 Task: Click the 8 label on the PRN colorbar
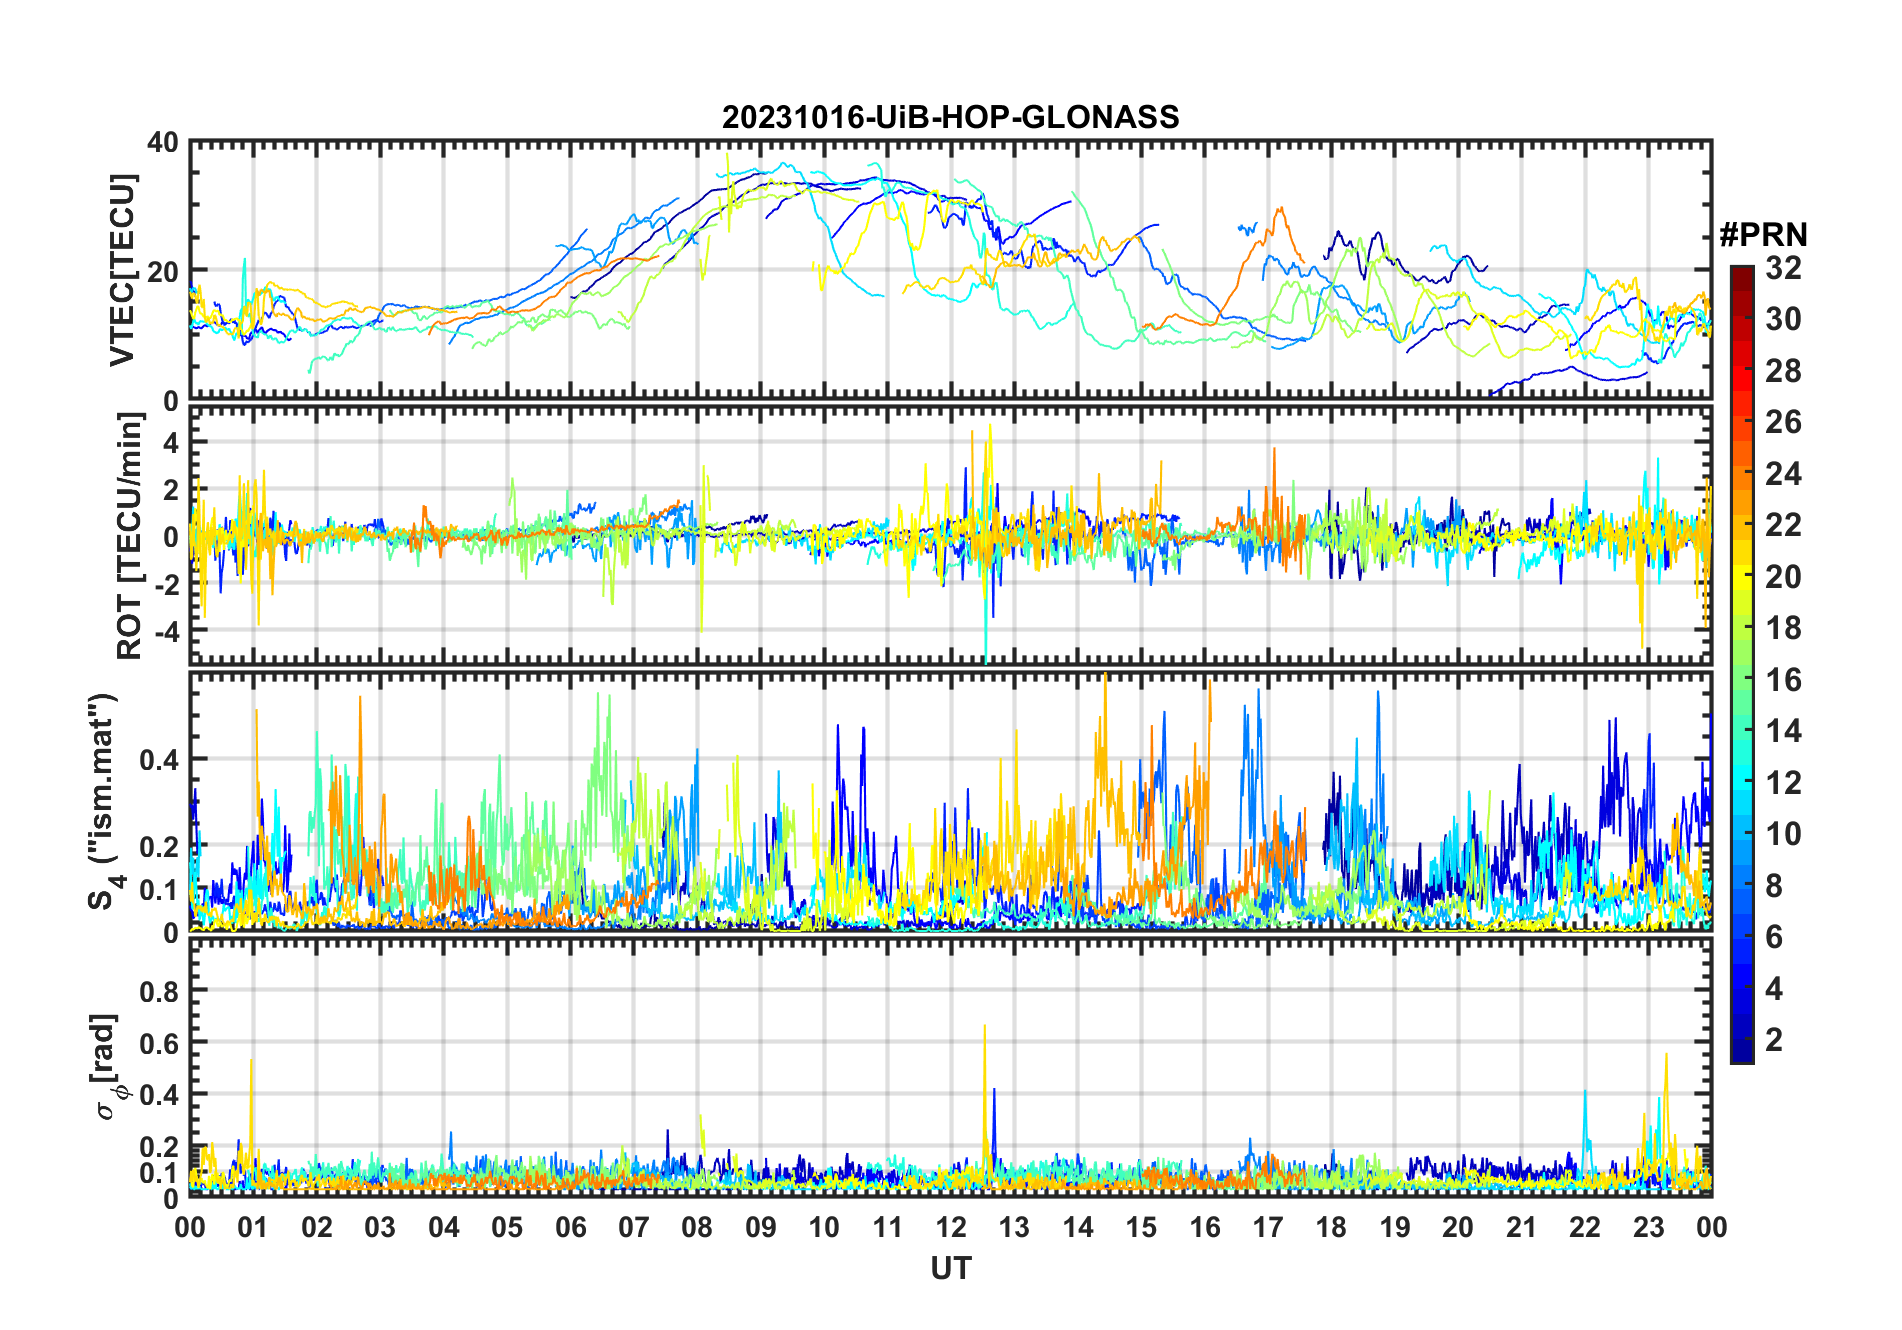click(1774, 885)
